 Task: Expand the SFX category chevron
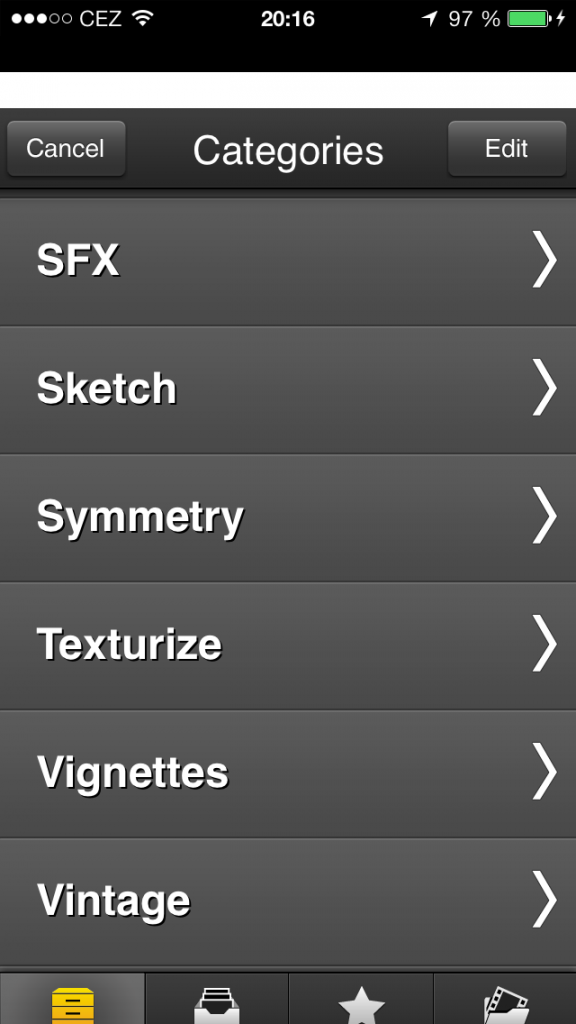tap(543, 259)
